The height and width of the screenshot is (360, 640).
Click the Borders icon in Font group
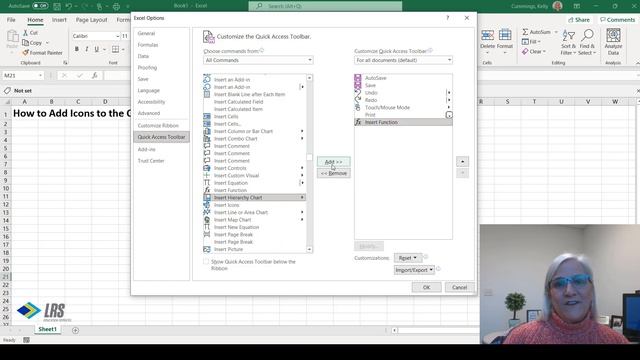116,49
